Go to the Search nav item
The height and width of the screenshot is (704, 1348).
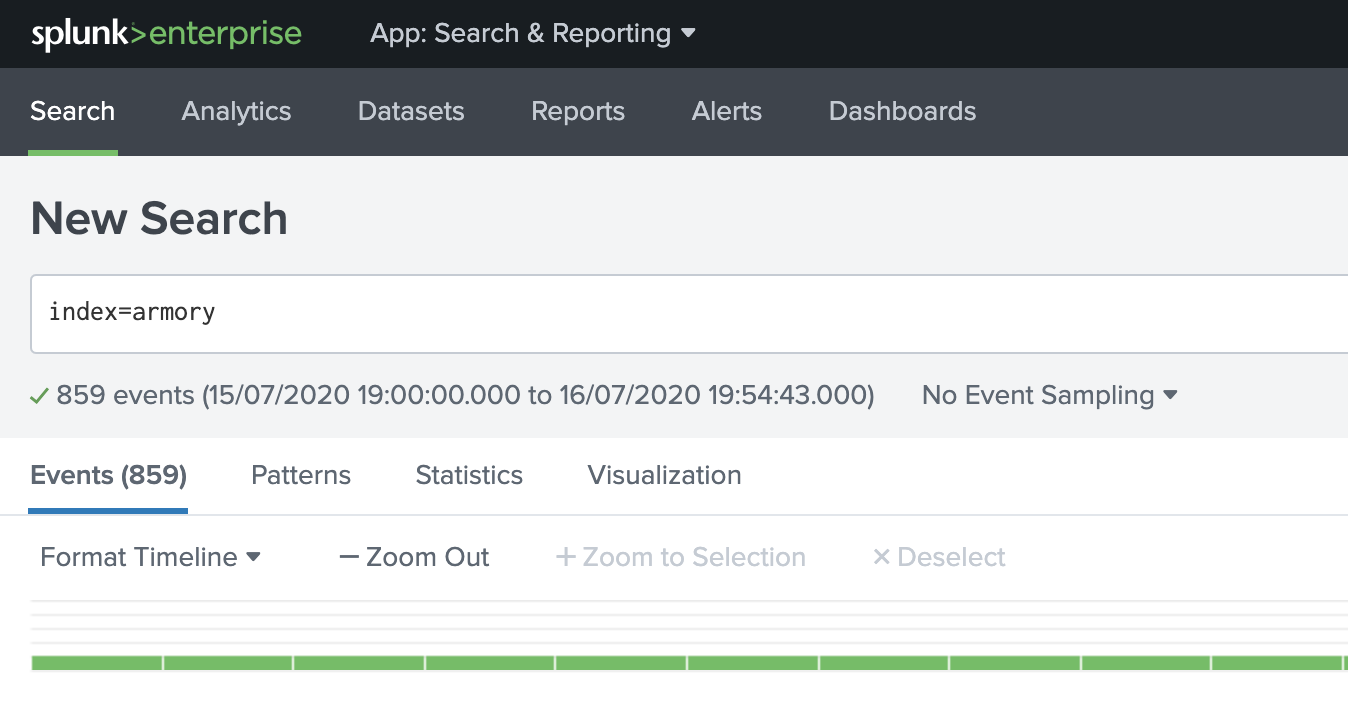(x=73, y=111)
